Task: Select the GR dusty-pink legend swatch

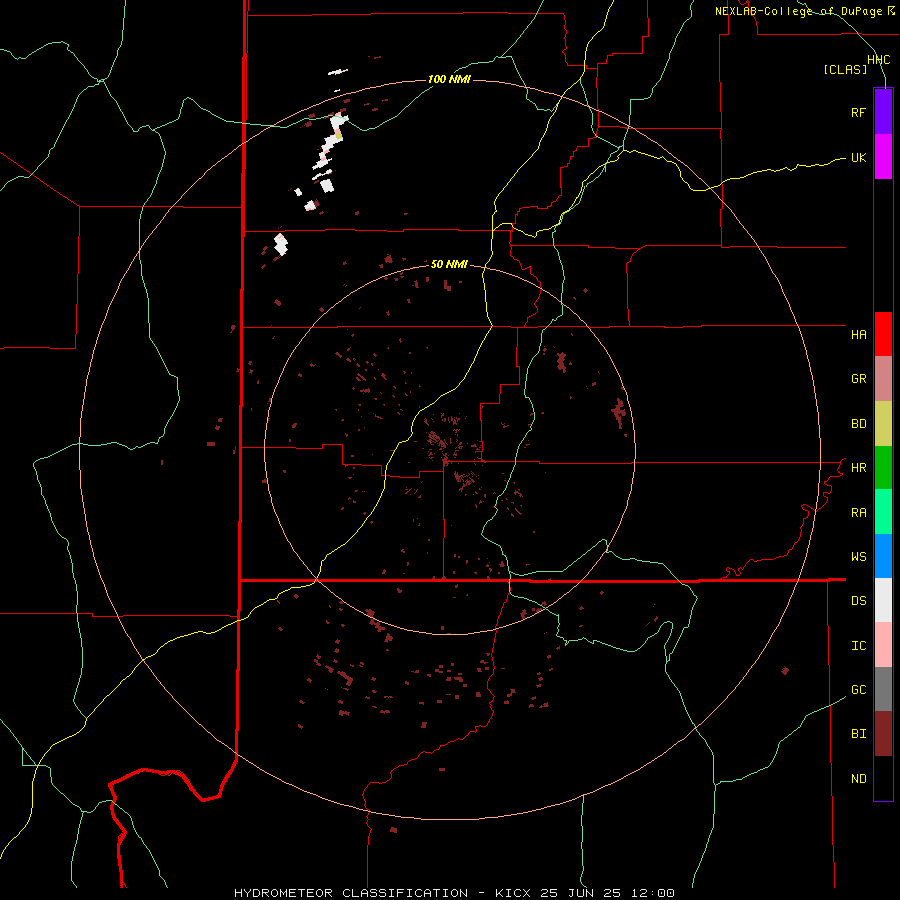Action: 883,379
